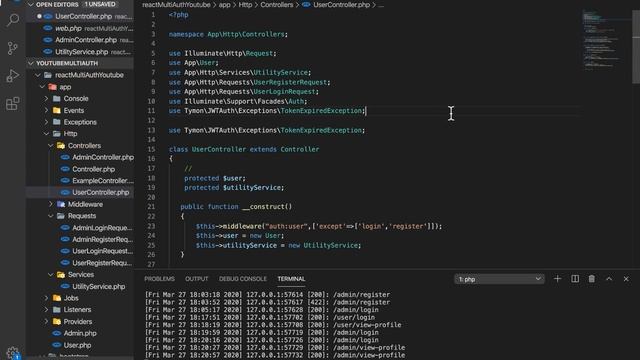Click line number 13 in the gutter

(x=151, y=130)
